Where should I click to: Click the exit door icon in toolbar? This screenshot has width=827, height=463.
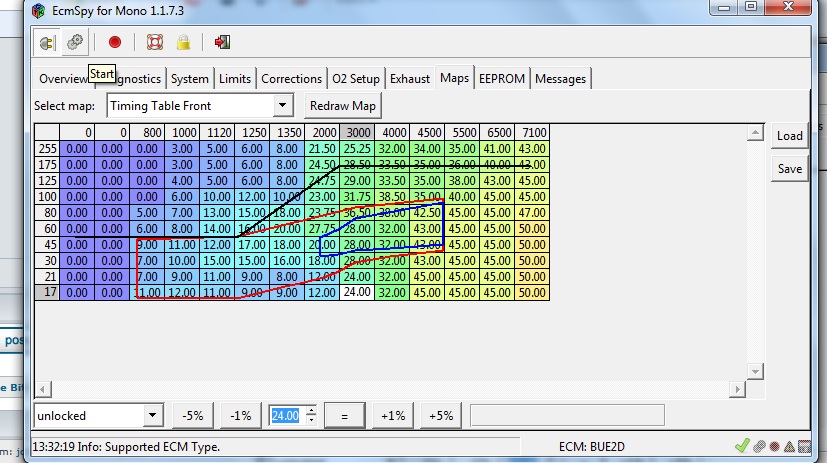pyautogui.click(x=222, y=42)
